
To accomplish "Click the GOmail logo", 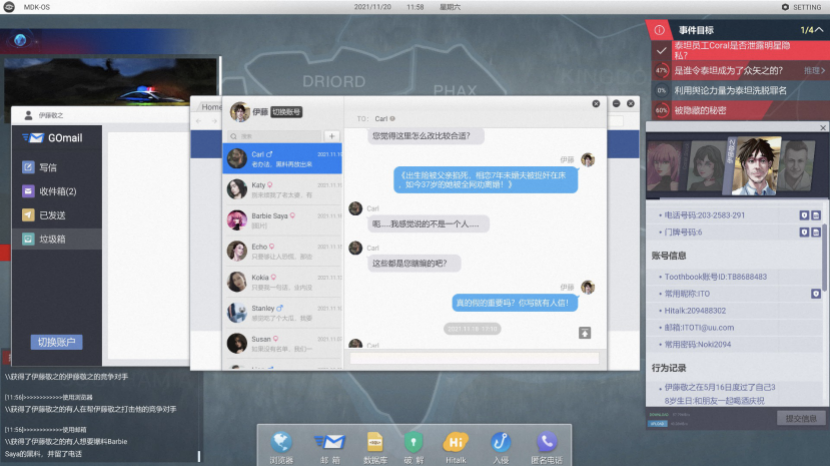I will click(x=52, y=138).
